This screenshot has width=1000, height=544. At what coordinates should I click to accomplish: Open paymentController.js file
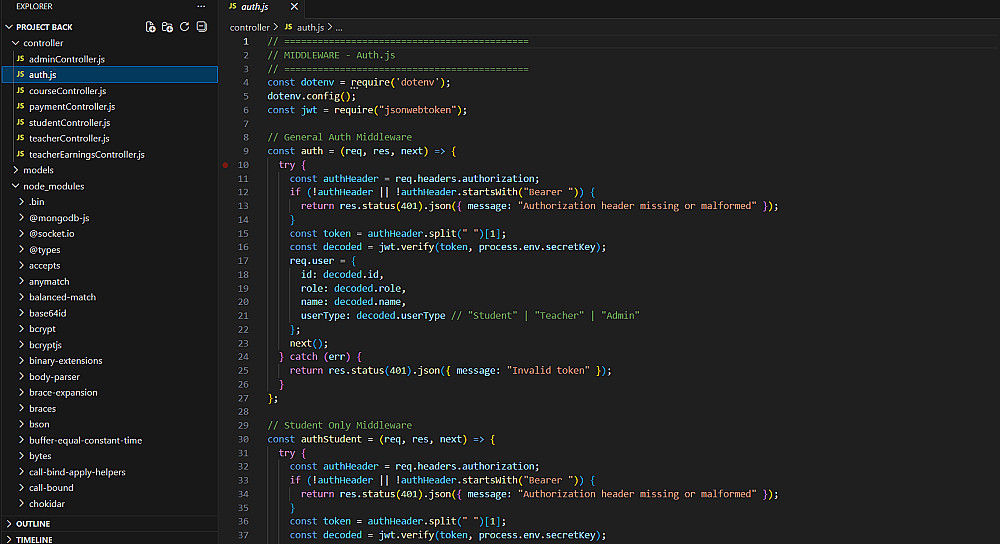click(71, 106)
